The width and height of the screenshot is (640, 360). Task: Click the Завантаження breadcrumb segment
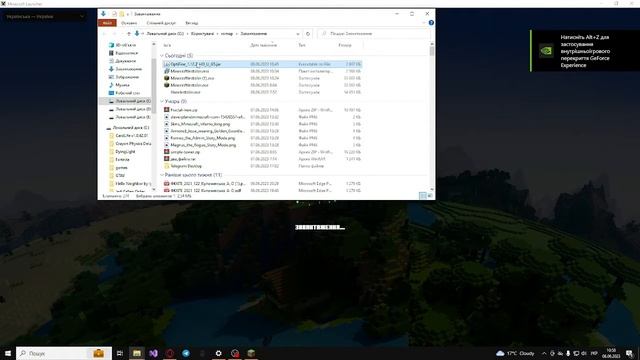(x=253, y=33)
